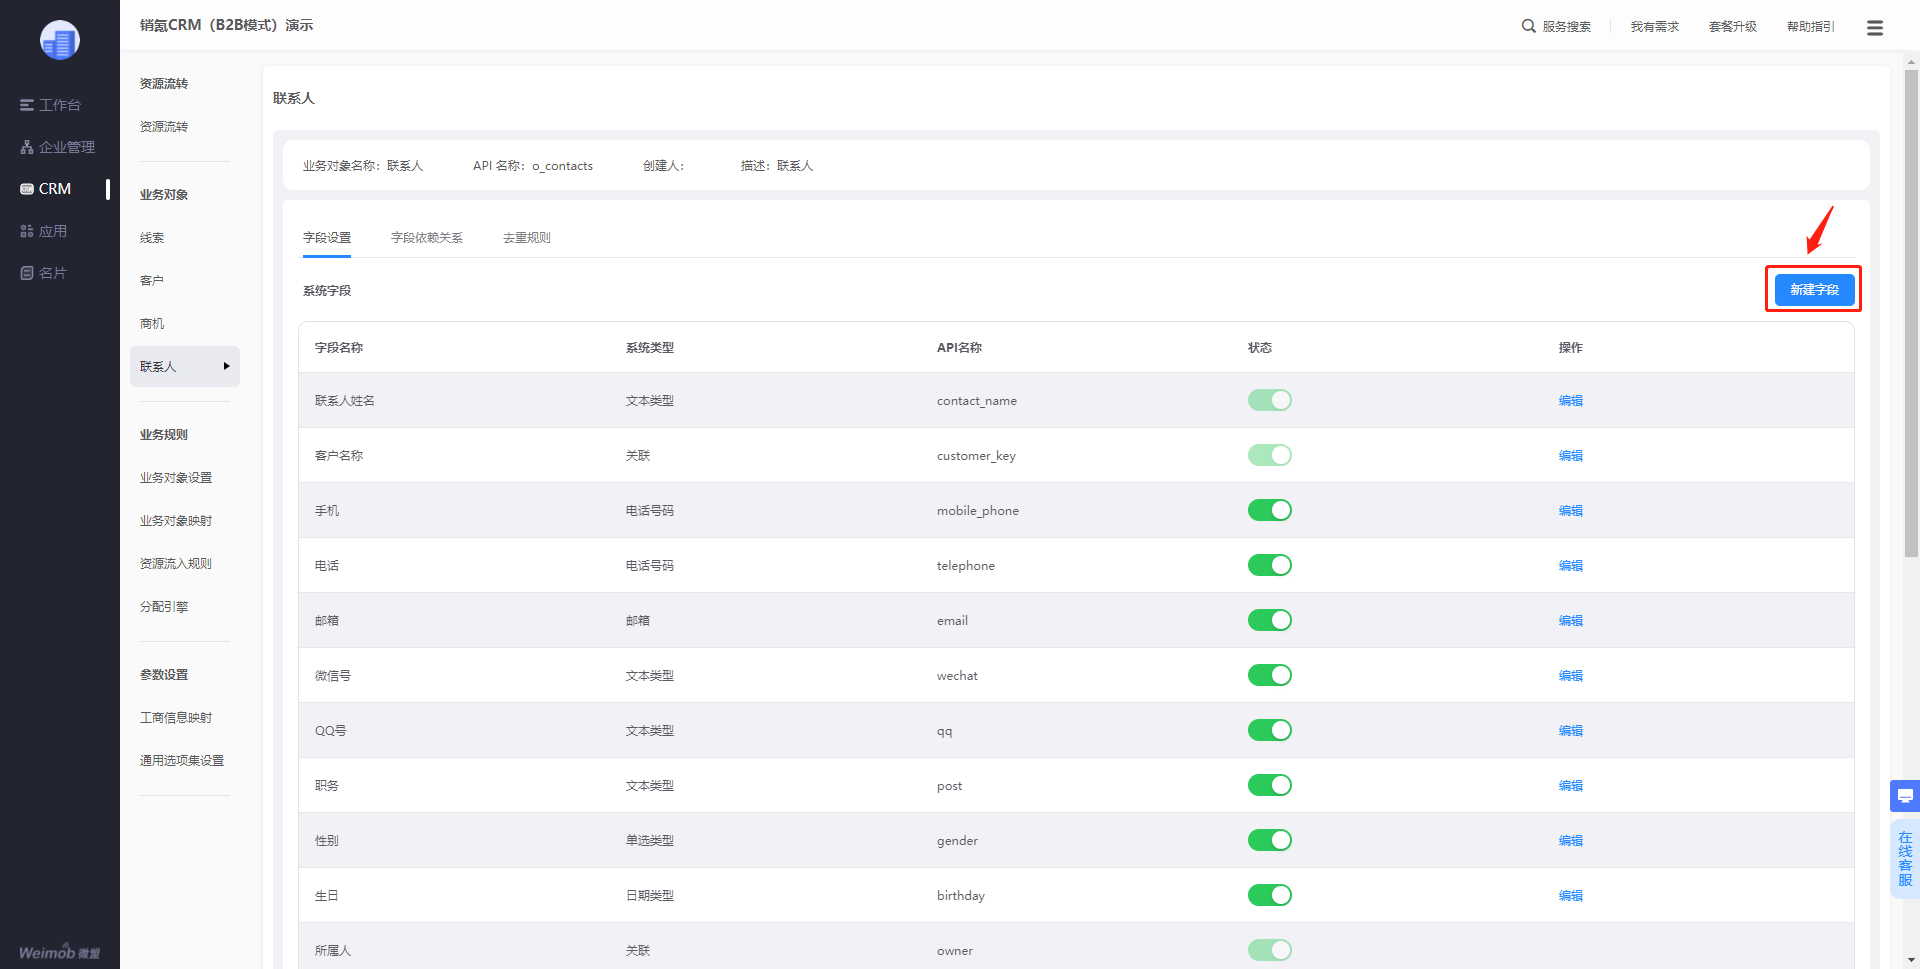Open 资源流转 menu item
The image size is (1920, 969).
pos(164,127)
